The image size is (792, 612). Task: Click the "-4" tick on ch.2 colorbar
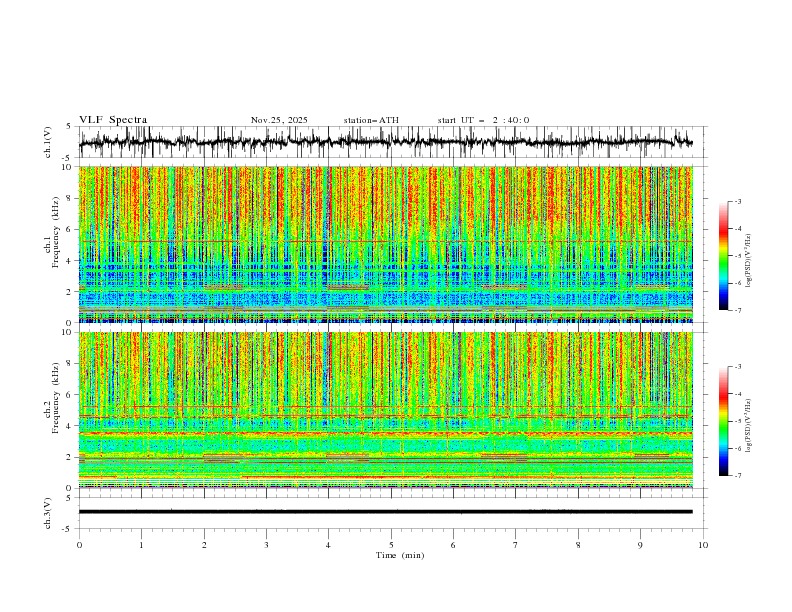coord(738,394)
